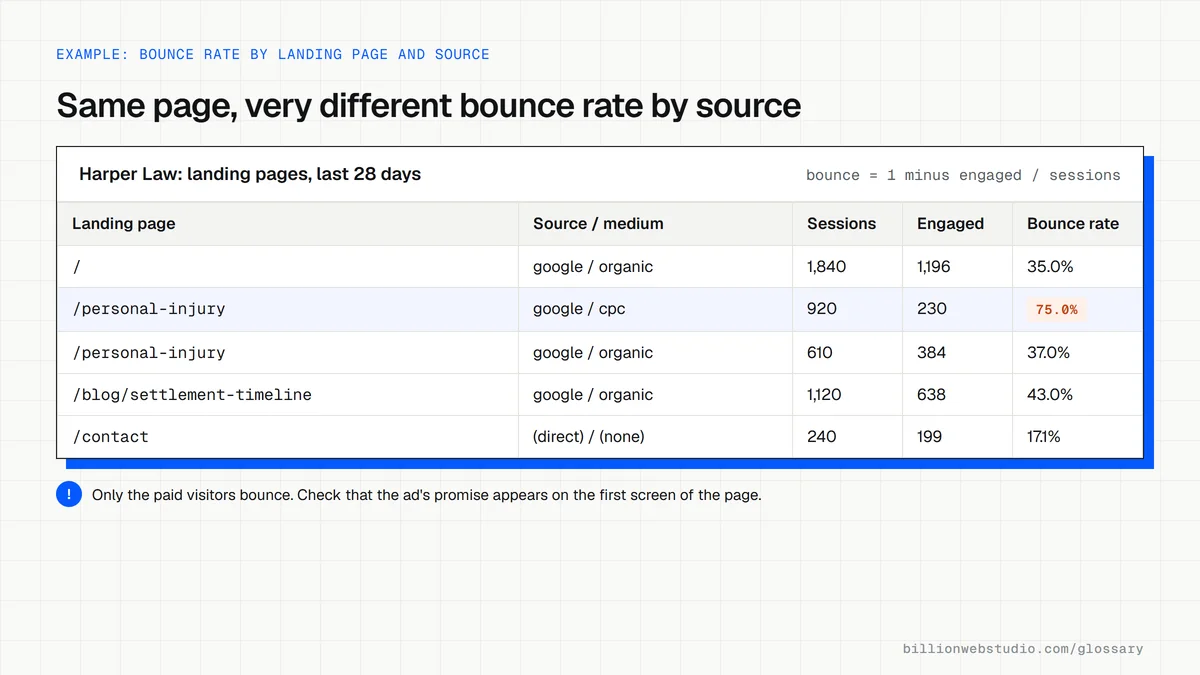Click the 199 engaged value
Screen dimensions: 1200x675
click(x=929, y=437)
